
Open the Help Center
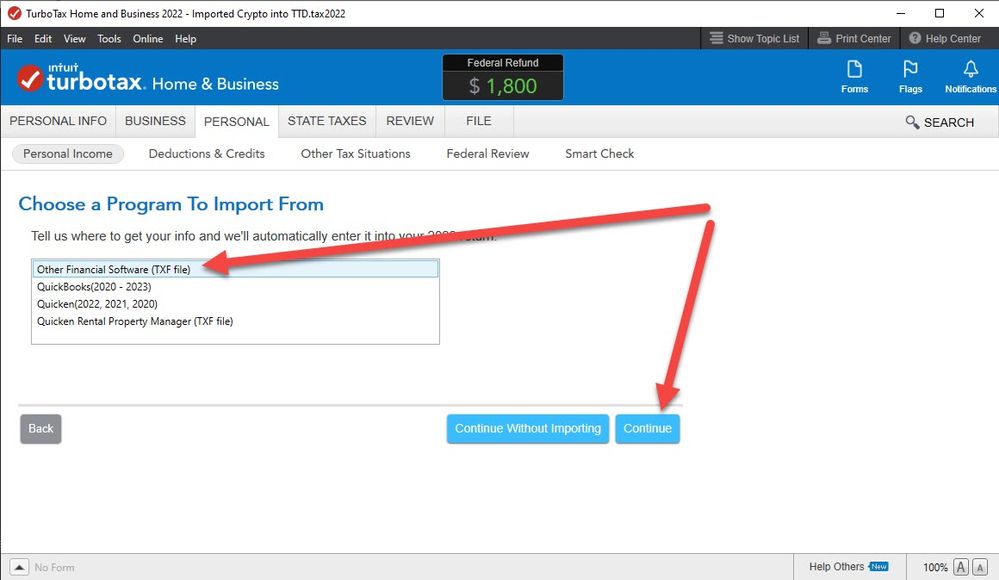click(x=944, y=39)
